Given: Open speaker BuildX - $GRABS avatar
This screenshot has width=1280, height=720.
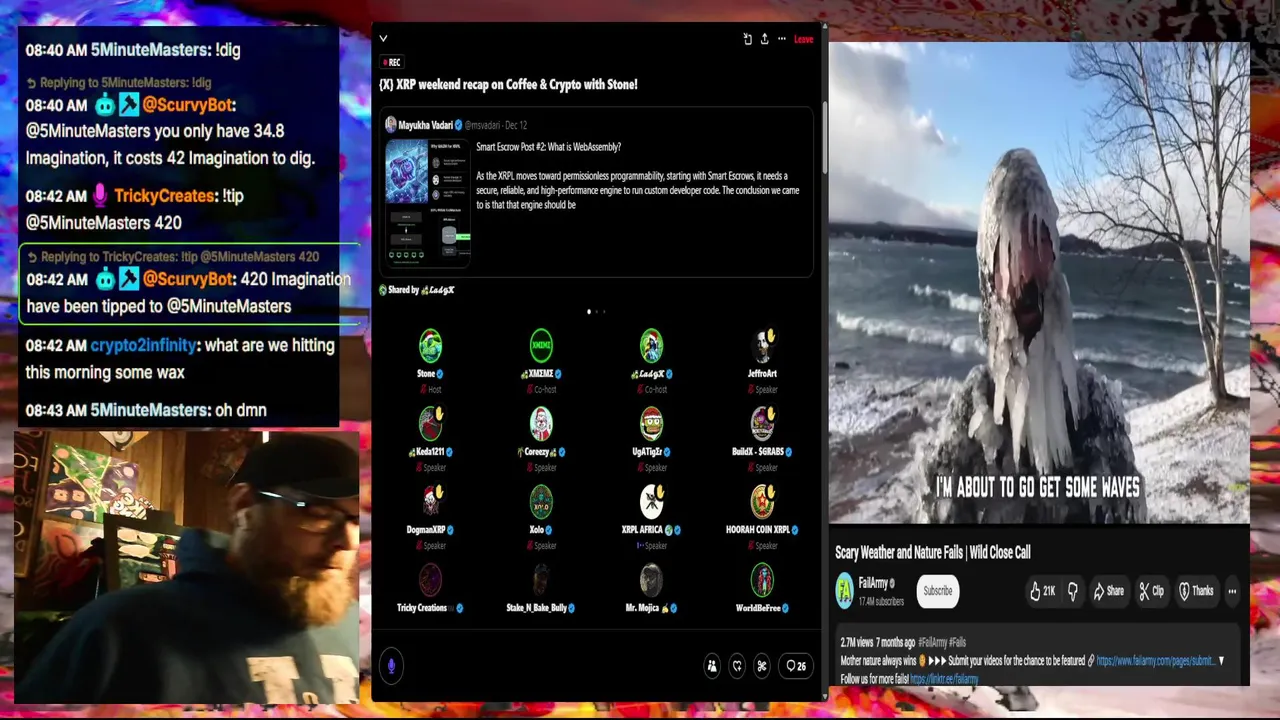Looking at the screenshot, I should pyautogui.click(x=762, y=424).
